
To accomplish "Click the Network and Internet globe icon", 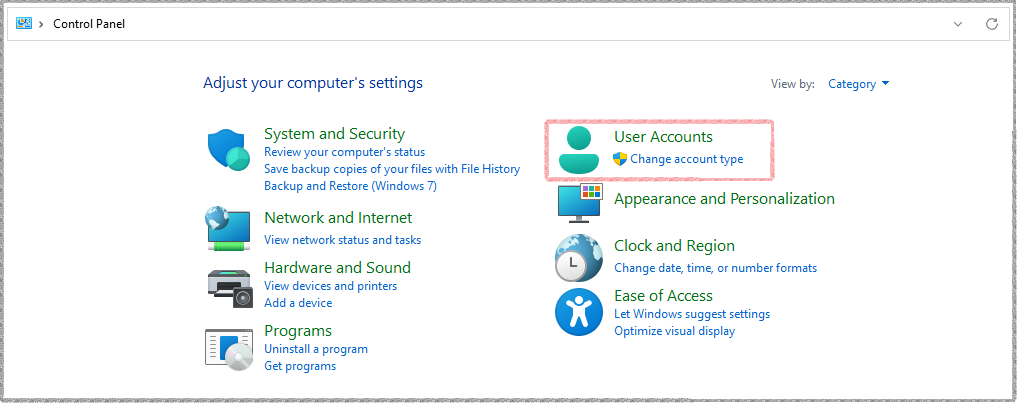I will pyautogui.click(x=228, y=228).
